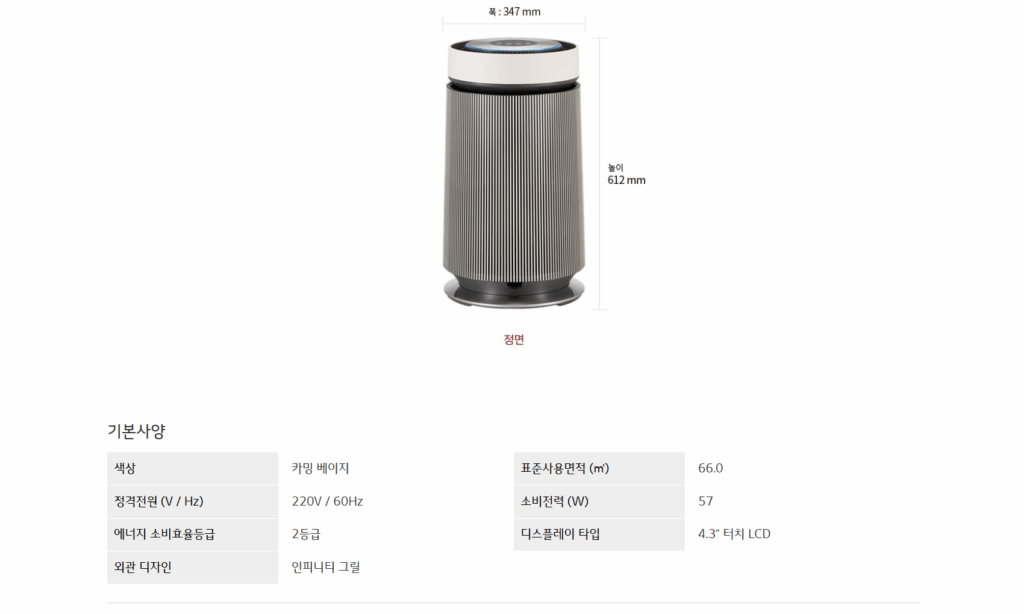This screenshot has height=614, width=1024.
Task: Click the 폭 : 347 mm width dimension
Action: point(515,12)
